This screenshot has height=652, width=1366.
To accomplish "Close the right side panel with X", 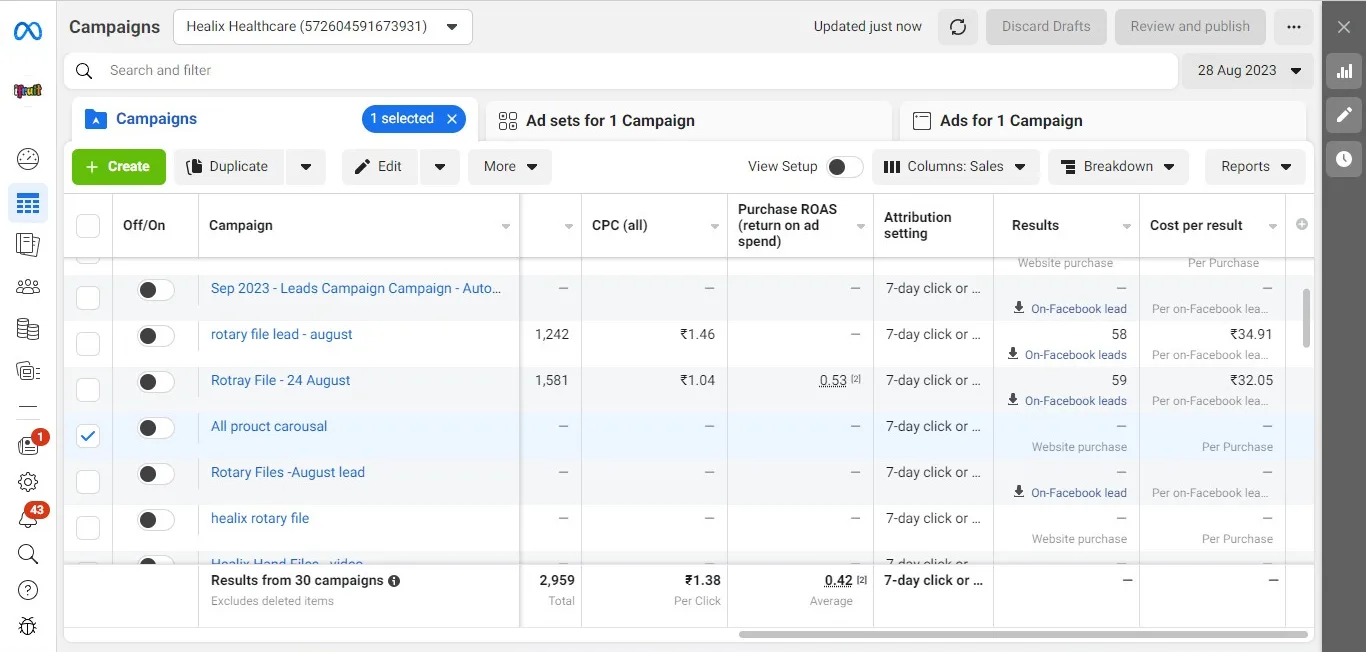I will click(x=1344, y=27).
